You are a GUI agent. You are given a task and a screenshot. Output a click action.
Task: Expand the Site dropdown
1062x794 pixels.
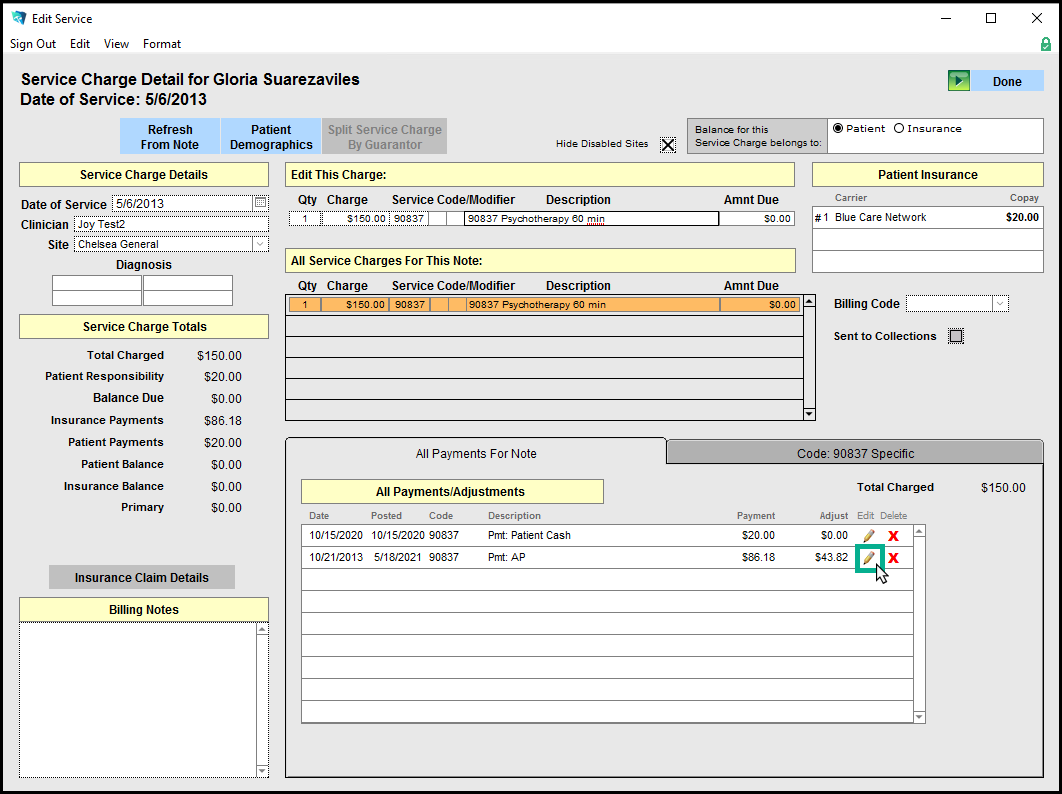coord(260,244)
